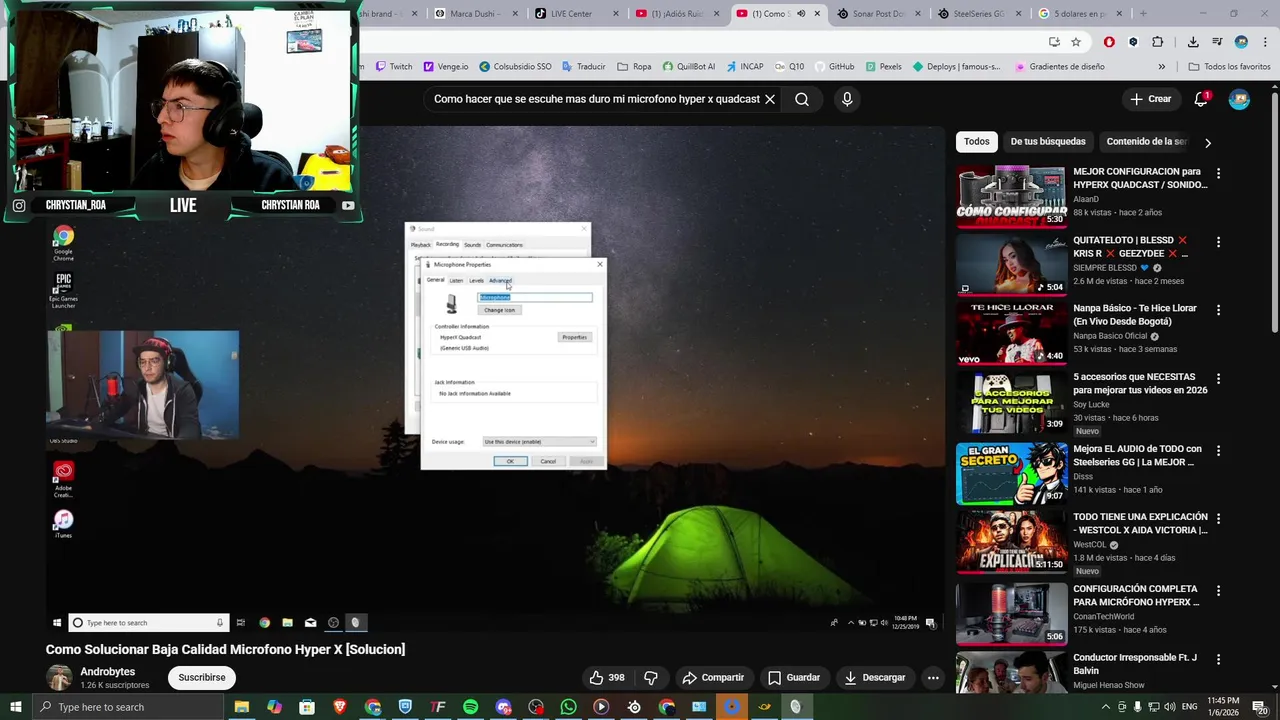The width and height of the screenshot is (1280, 720).
Task: Open more actions menu beside Descargar
Action: pyautogui.click(x=933, y=677)
